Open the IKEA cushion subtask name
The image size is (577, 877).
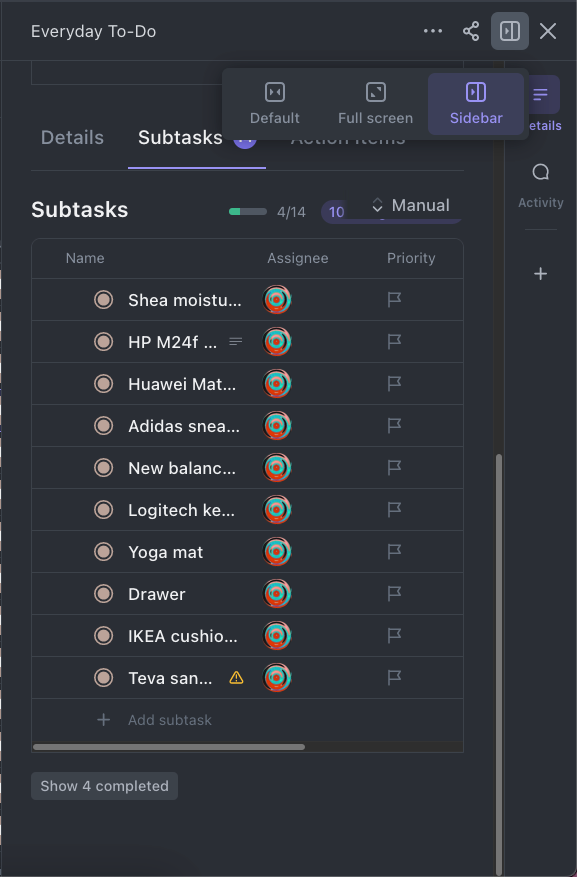pos(183,636)
